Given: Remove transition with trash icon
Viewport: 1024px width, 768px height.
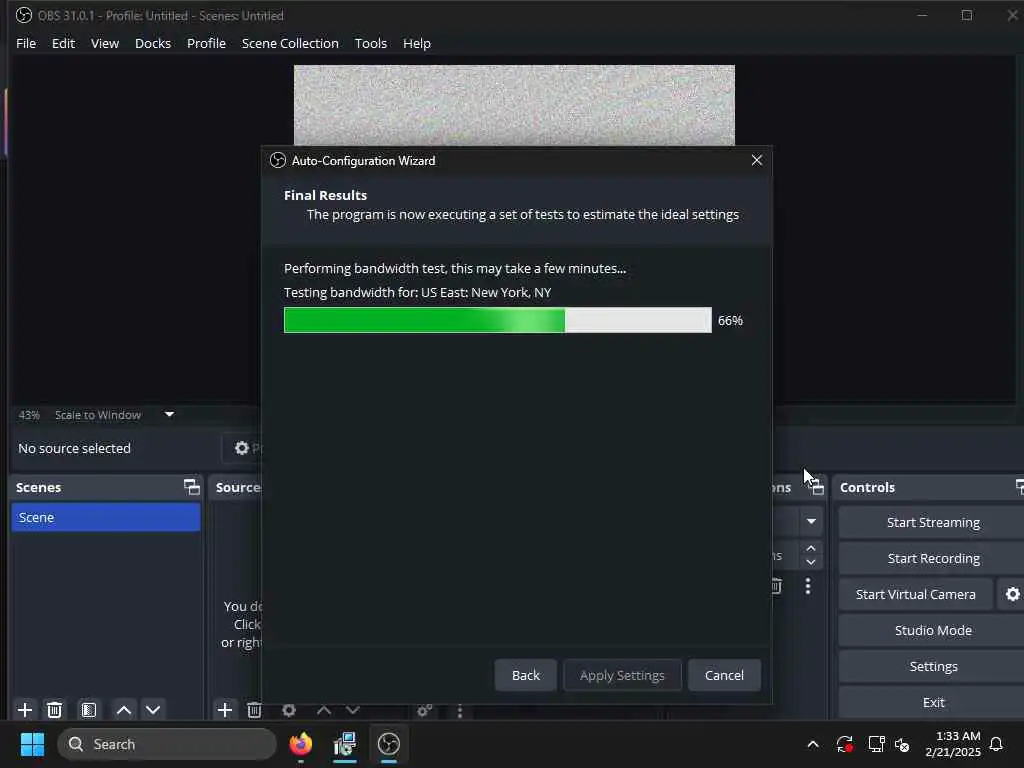Looking at the screenshot, I should pyautogui.click(x=776, y=586).
